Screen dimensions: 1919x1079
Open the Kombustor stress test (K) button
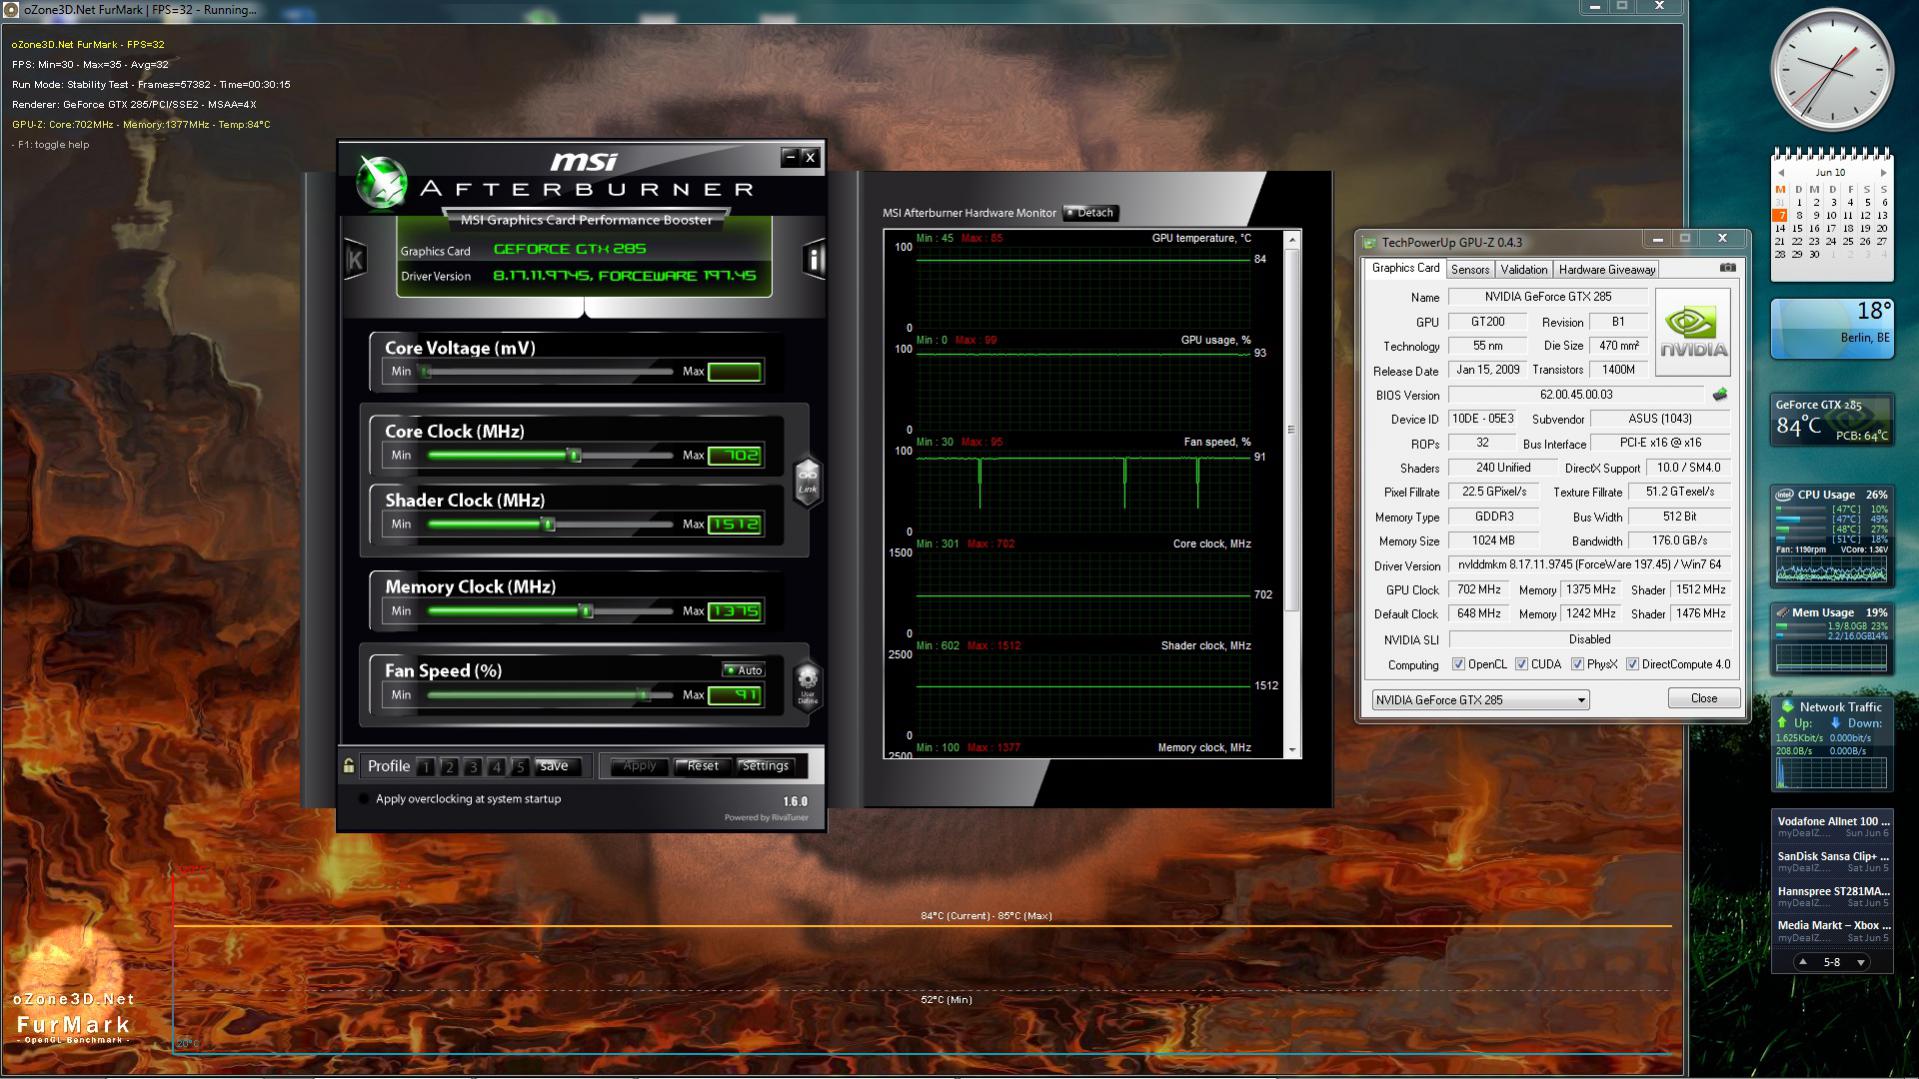click(354, 260)
